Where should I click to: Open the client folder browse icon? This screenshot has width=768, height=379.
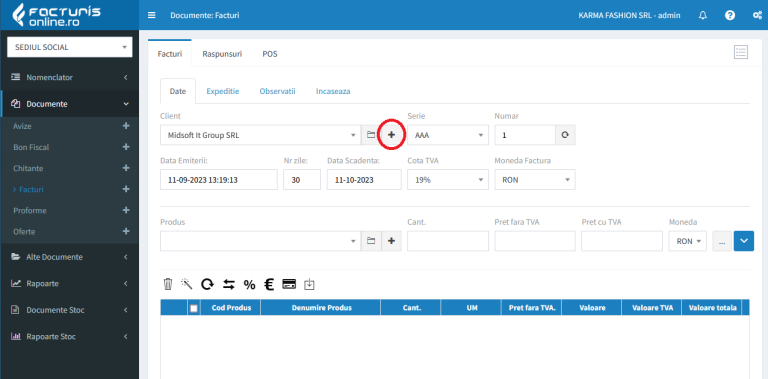[371, 135]
